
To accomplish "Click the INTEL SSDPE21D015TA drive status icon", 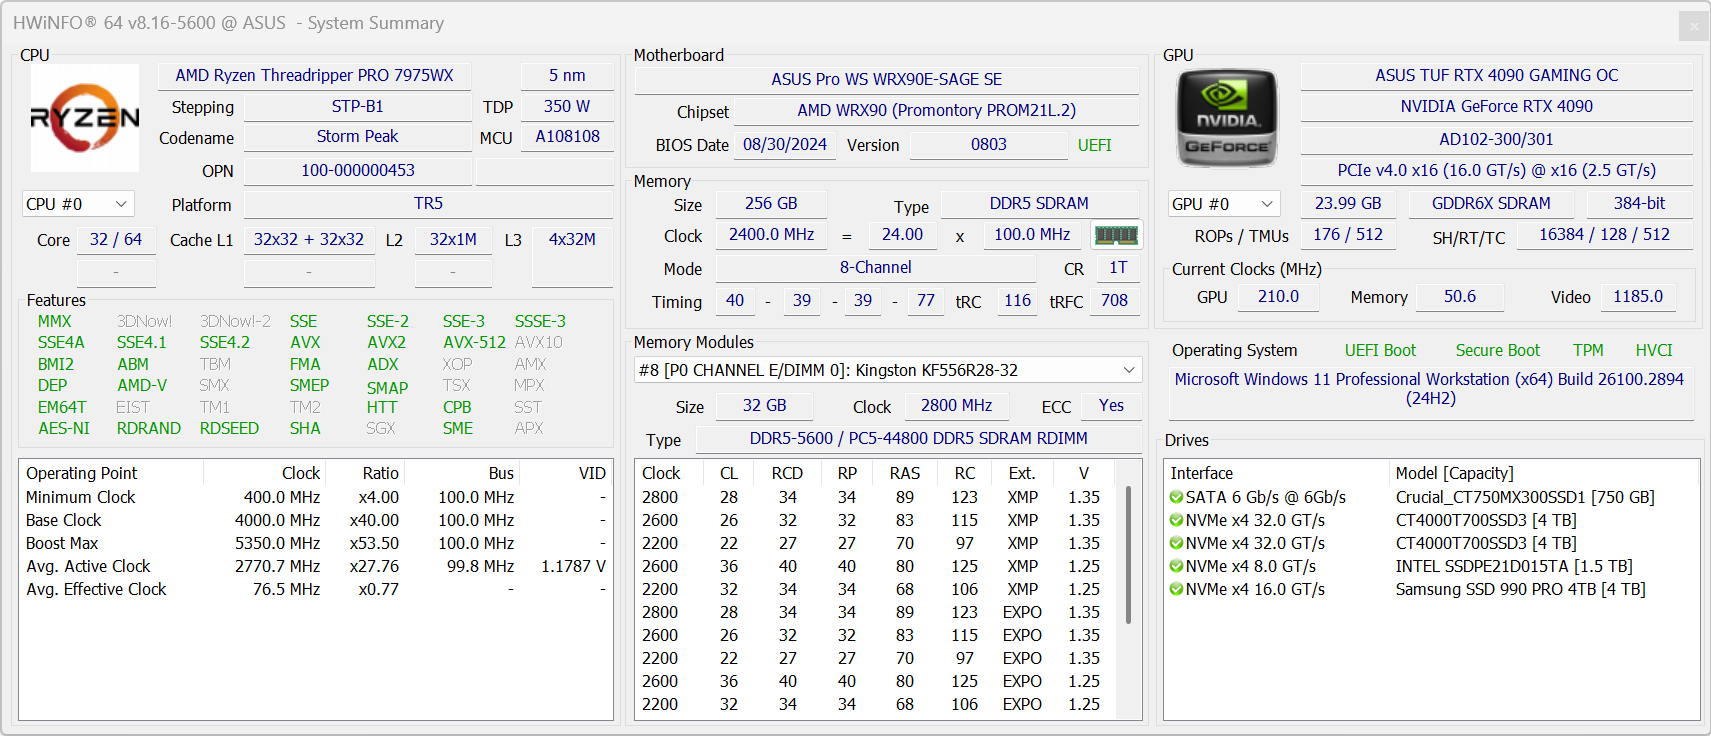I will (1177, 566).
